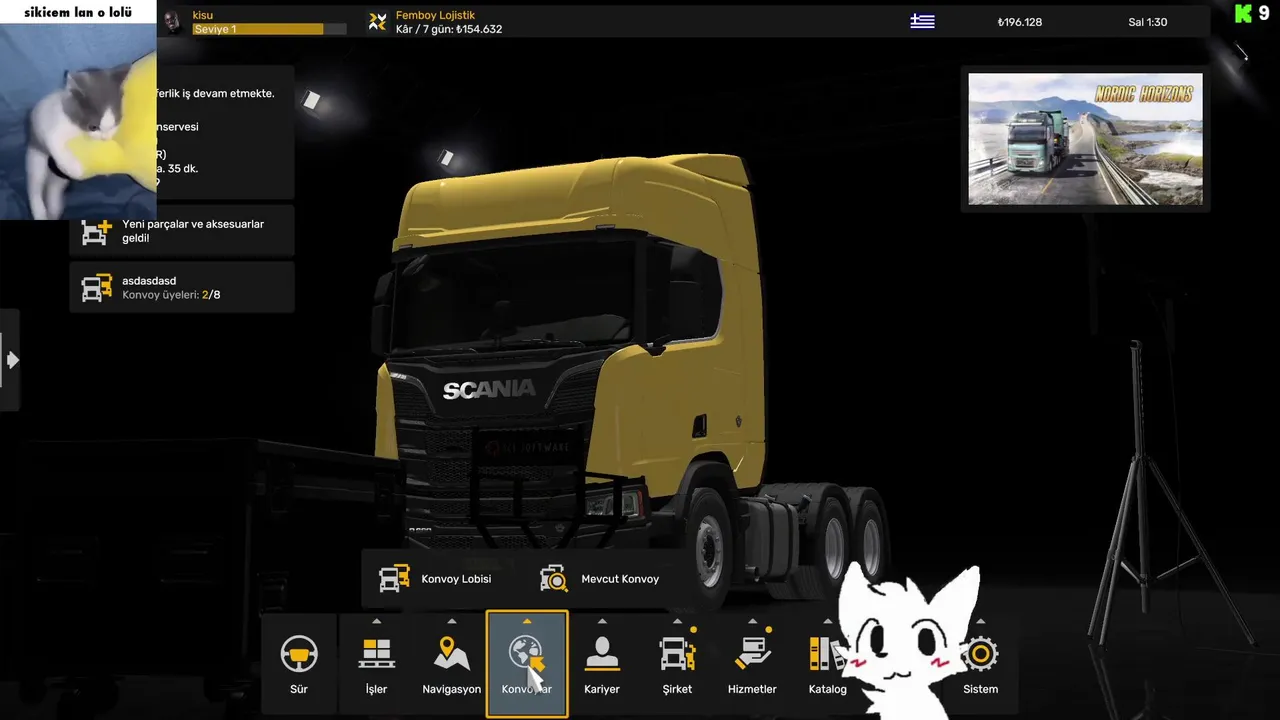Expand the Hizmetler submenu arrow

click(x=752, y=621)
